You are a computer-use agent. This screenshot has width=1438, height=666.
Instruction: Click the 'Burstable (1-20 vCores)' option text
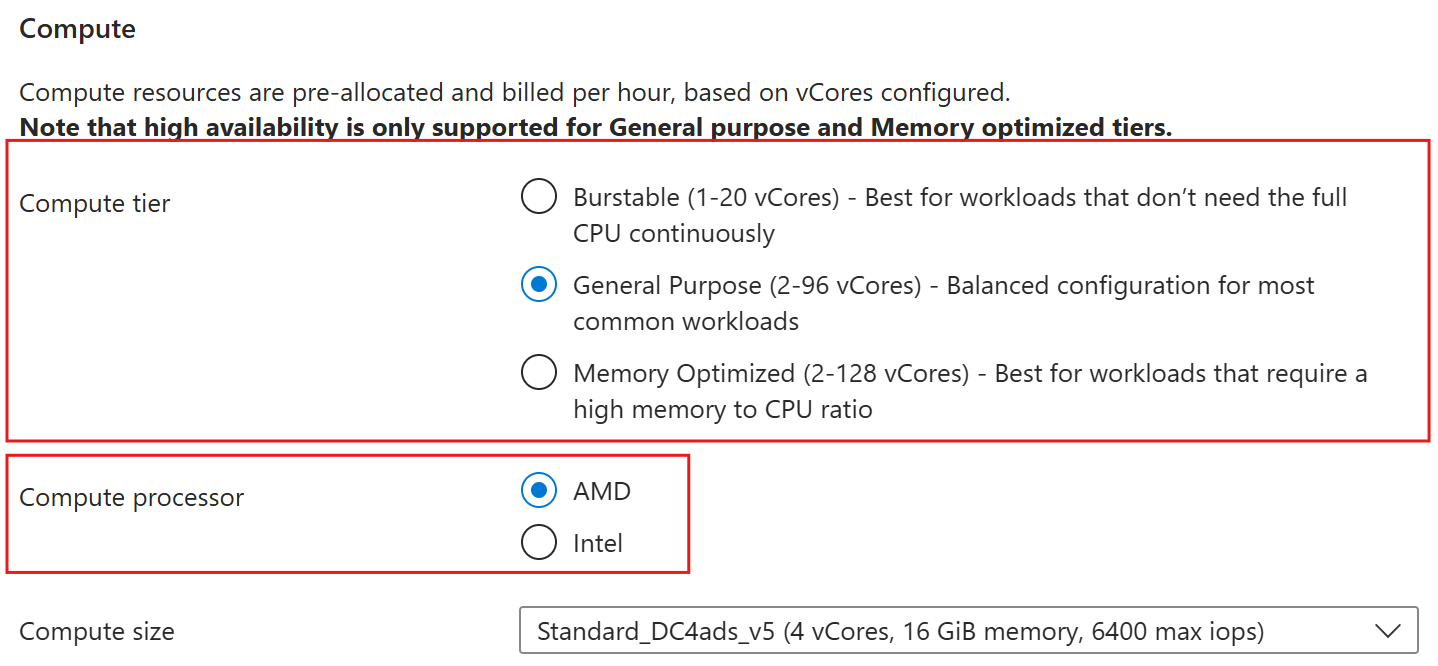pos(706,197)
